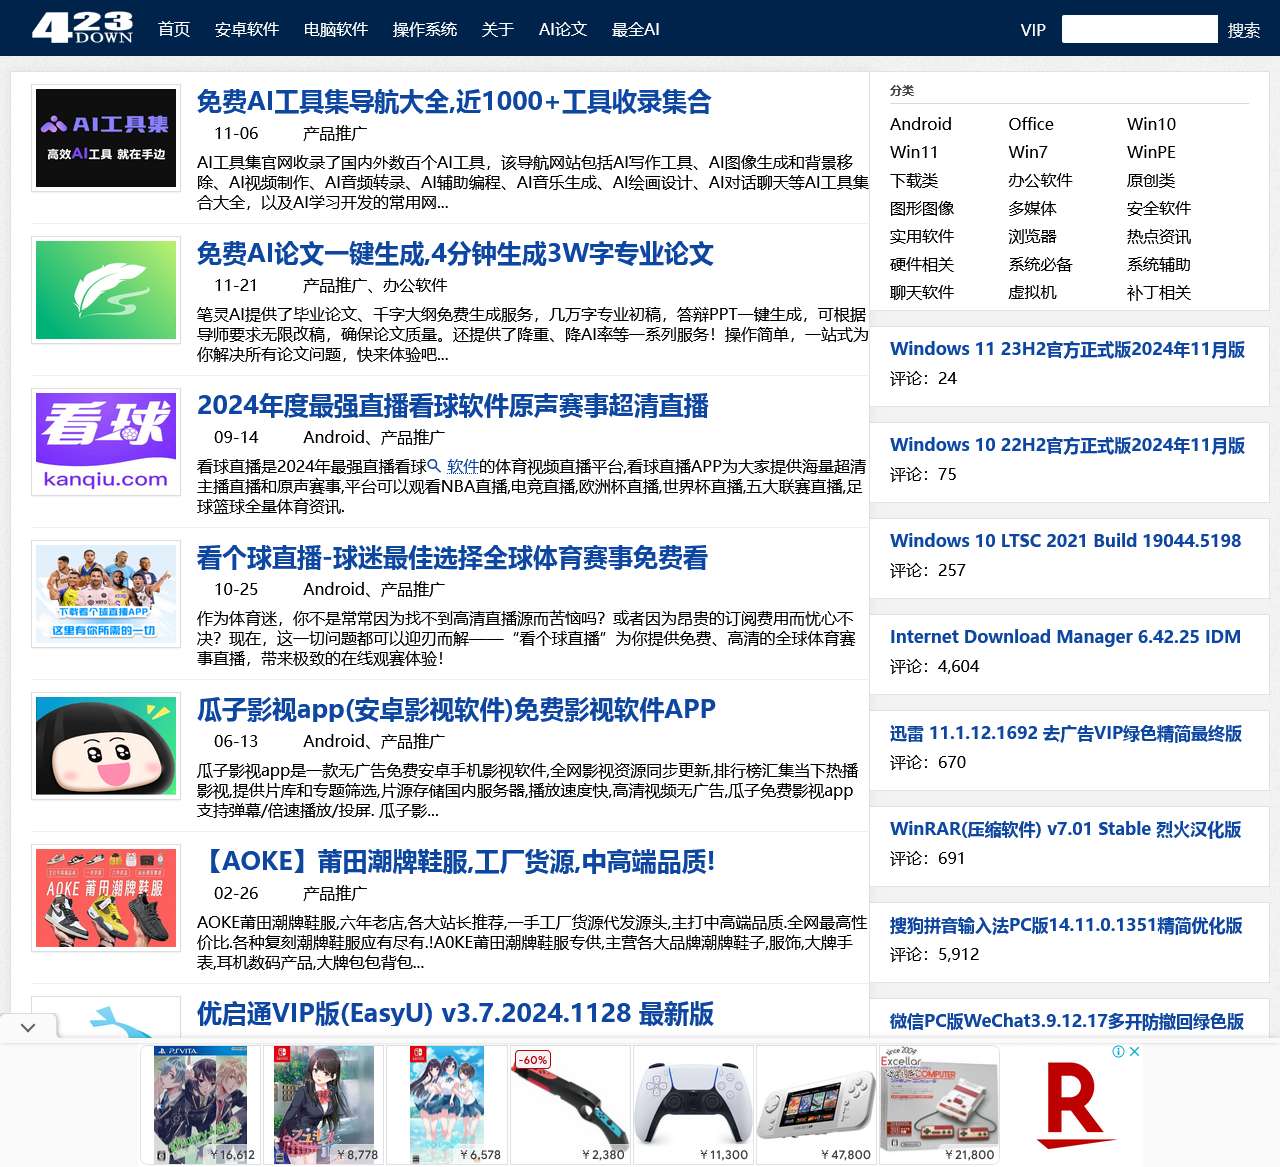The height and width of the screenshot is (1167, 1280).
Task: Click the search input field
Action: [x=1139, y=29]
